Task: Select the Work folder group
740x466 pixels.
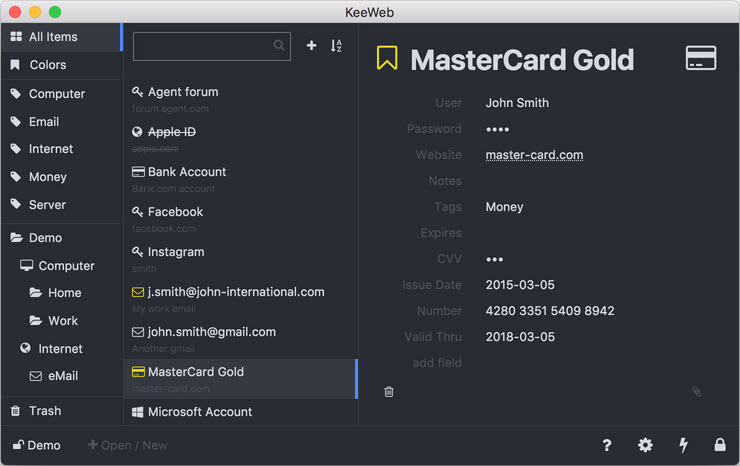Action: pyautogui.click(x=61, y=321)
